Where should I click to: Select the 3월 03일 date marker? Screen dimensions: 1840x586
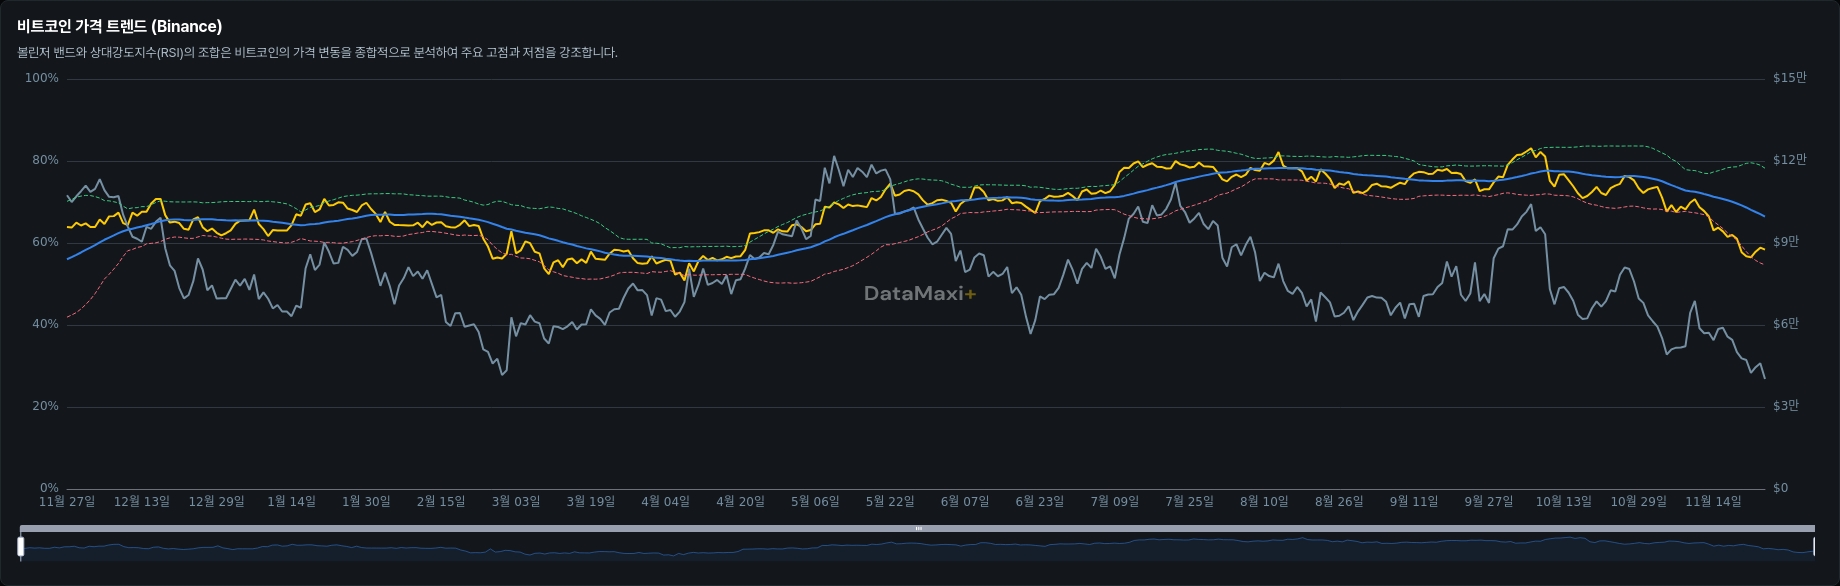pos(515,501)
